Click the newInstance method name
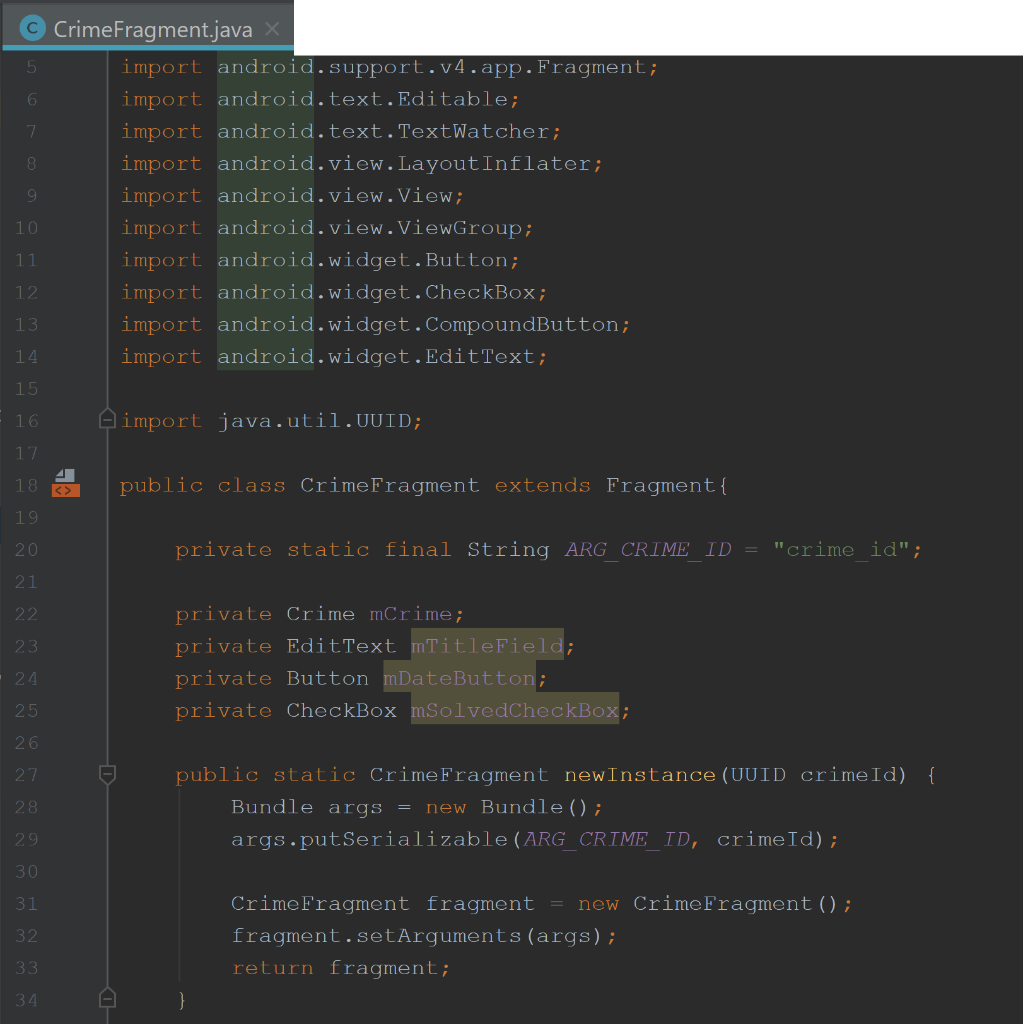Screen dimensions: 1023x1024 pos(640,775)
